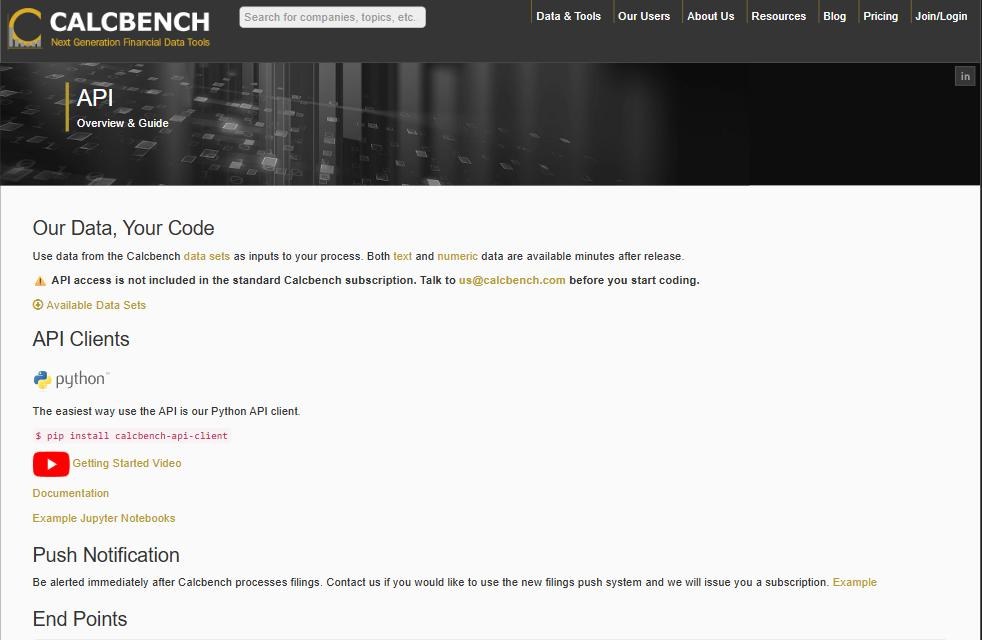Go to the Blog page
The width and height of the screenshot is (982, 640).
[834, 16]
